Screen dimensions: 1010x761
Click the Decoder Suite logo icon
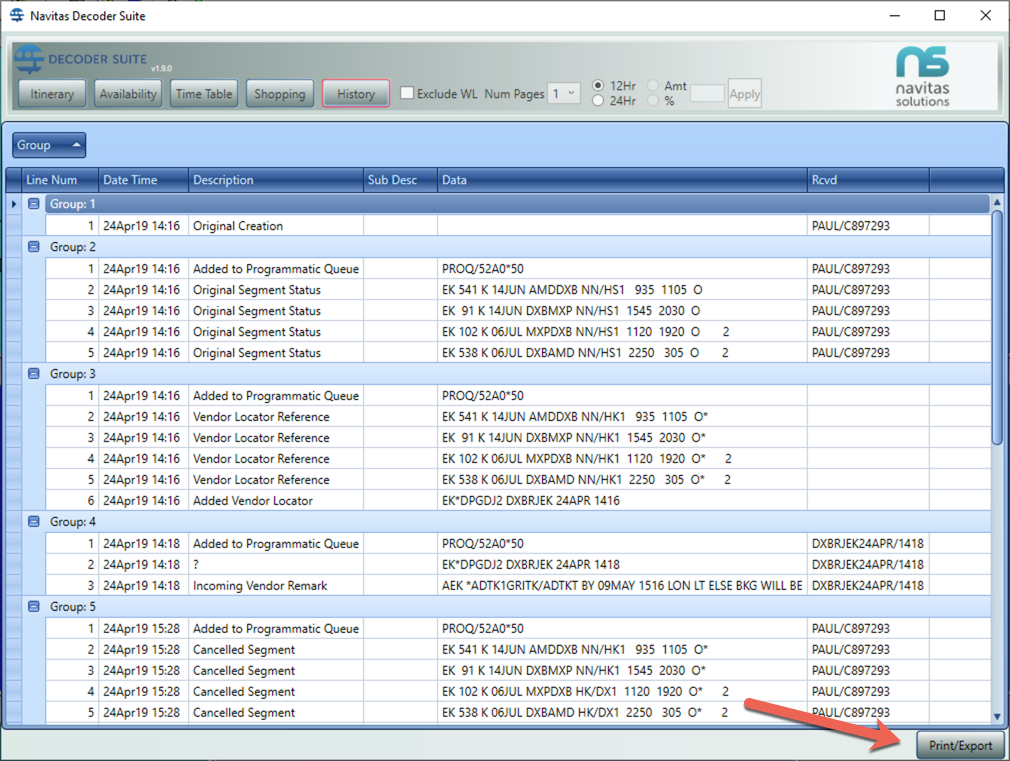pyautogui.click(x=28, y=59)
